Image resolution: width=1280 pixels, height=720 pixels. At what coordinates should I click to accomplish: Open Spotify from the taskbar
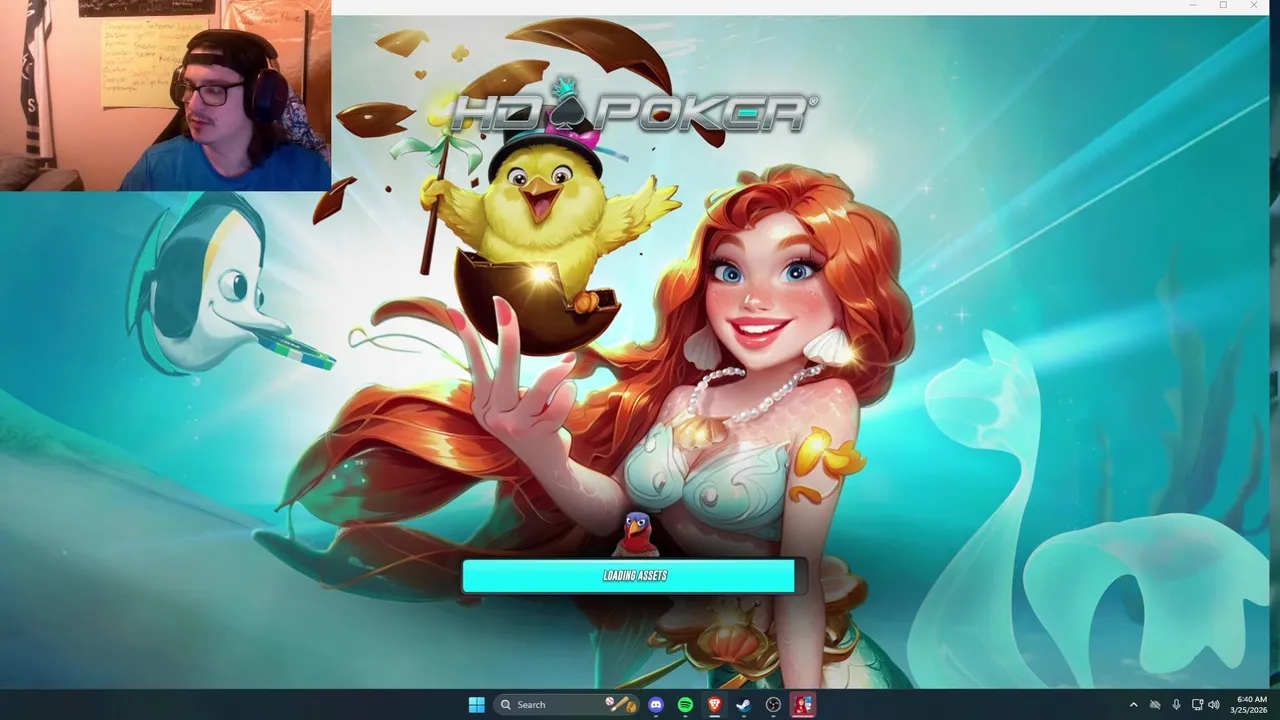click(x=685, y=705)
